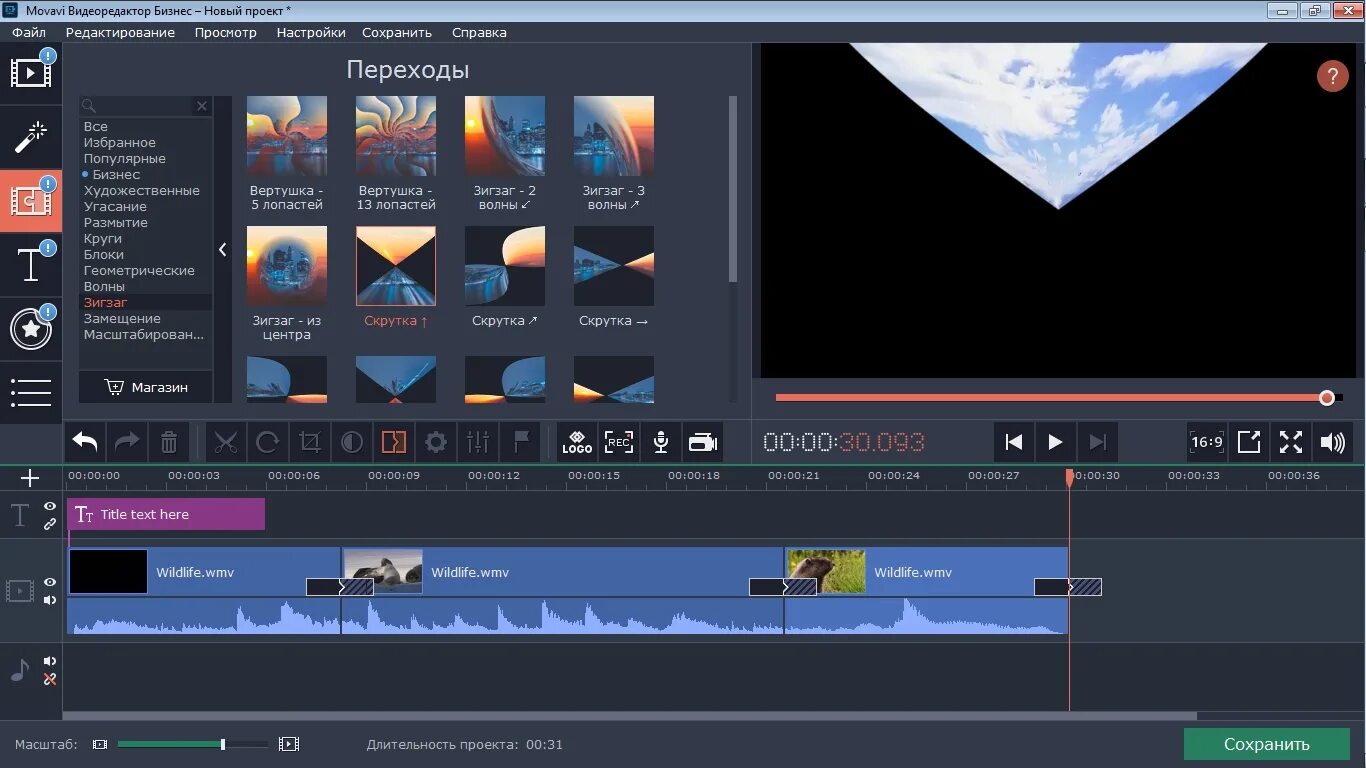The height and width of the screenshot is (768, 1366).
Task: Click the plus Add track button
Action: click(x=30, y=478)
